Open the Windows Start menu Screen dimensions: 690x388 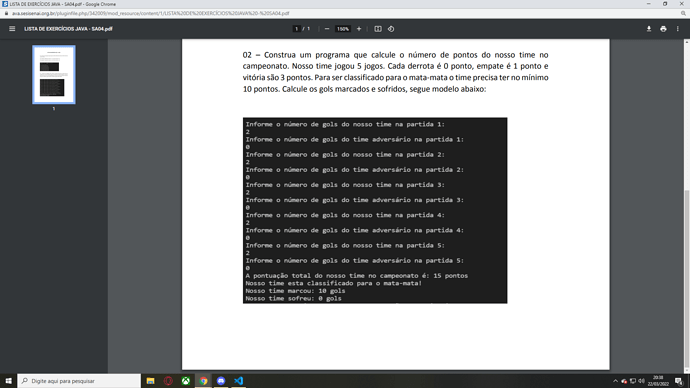(8, 381)
